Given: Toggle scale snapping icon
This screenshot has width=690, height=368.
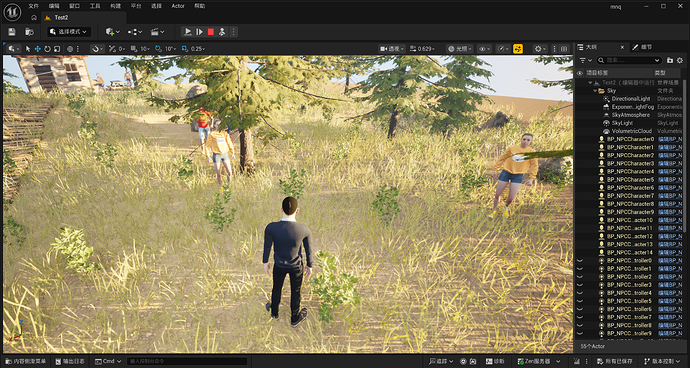Looking at the screenshot, I should [x=184, y=49].
